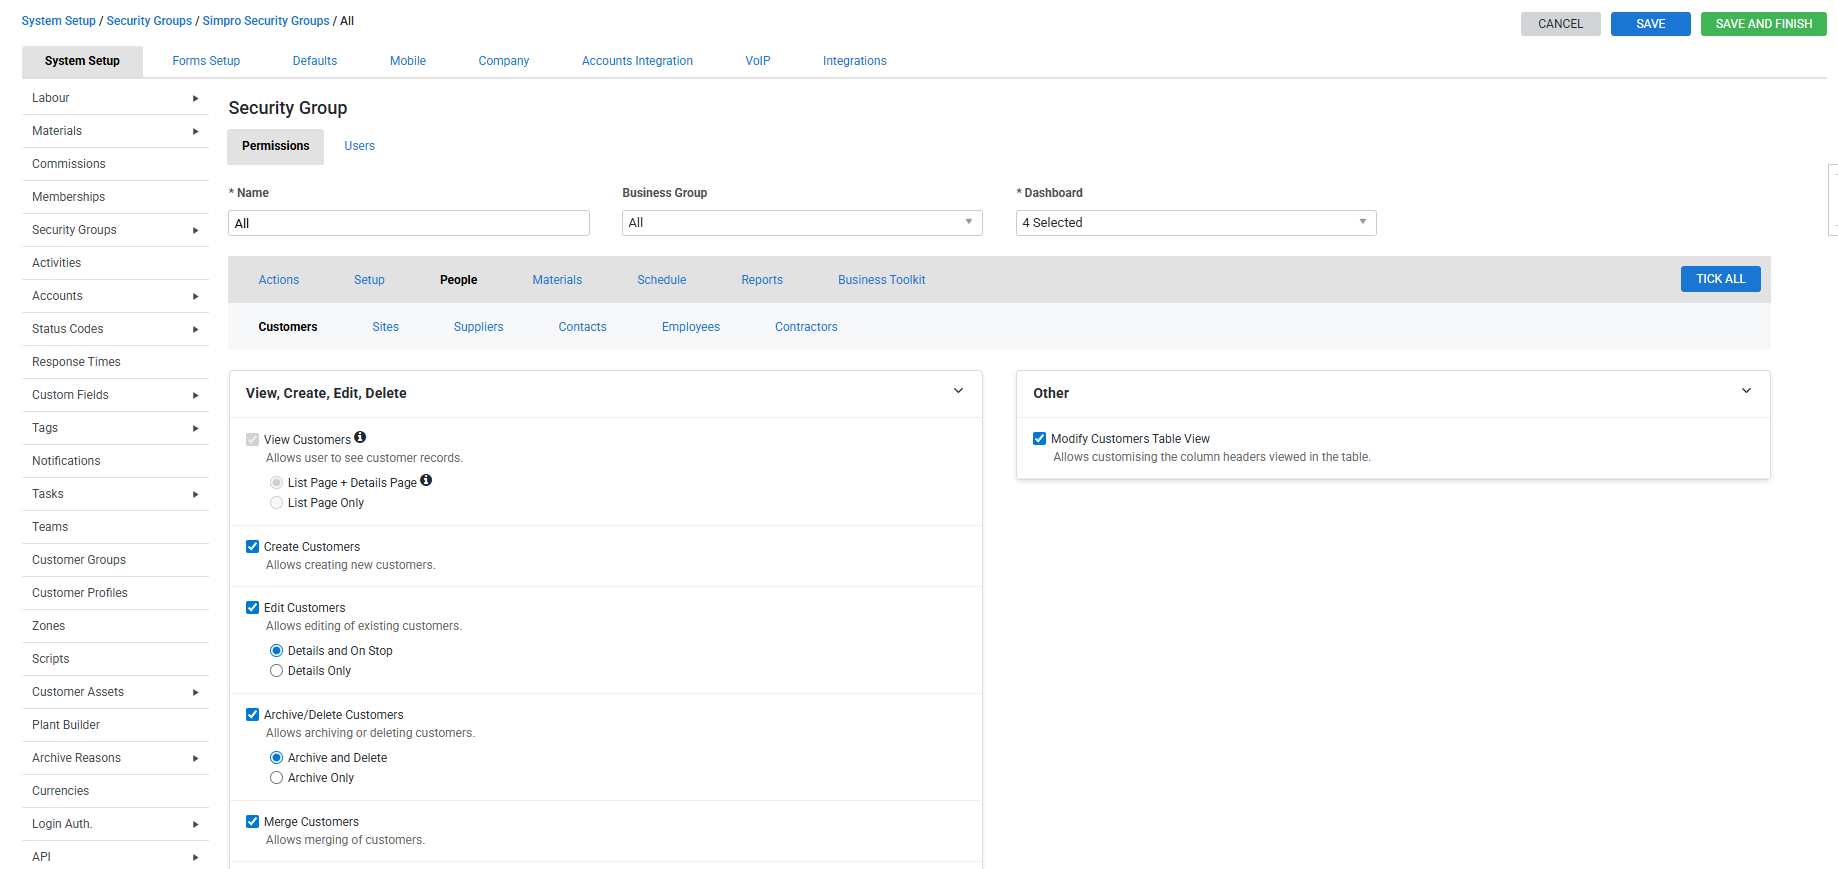Expand the Customer Assets sidebar arrow
The height and width of the screenshot is (869, 1838).
point(195,692)
